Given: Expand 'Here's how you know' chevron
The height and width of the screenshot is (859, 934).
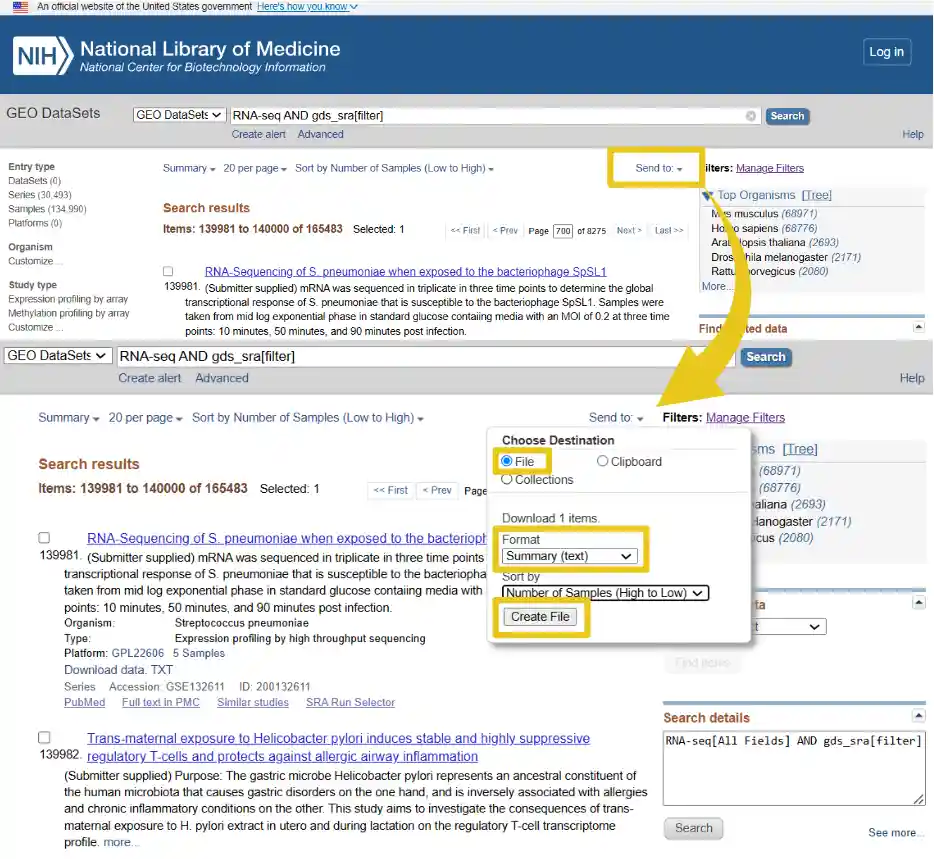Looking at the screenshot, I should 354,7.
